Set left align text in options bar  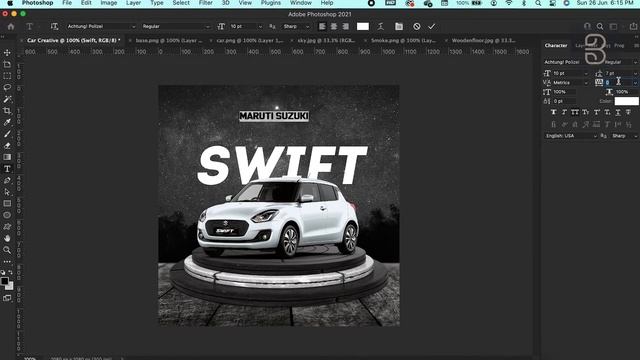coord(322,27)
